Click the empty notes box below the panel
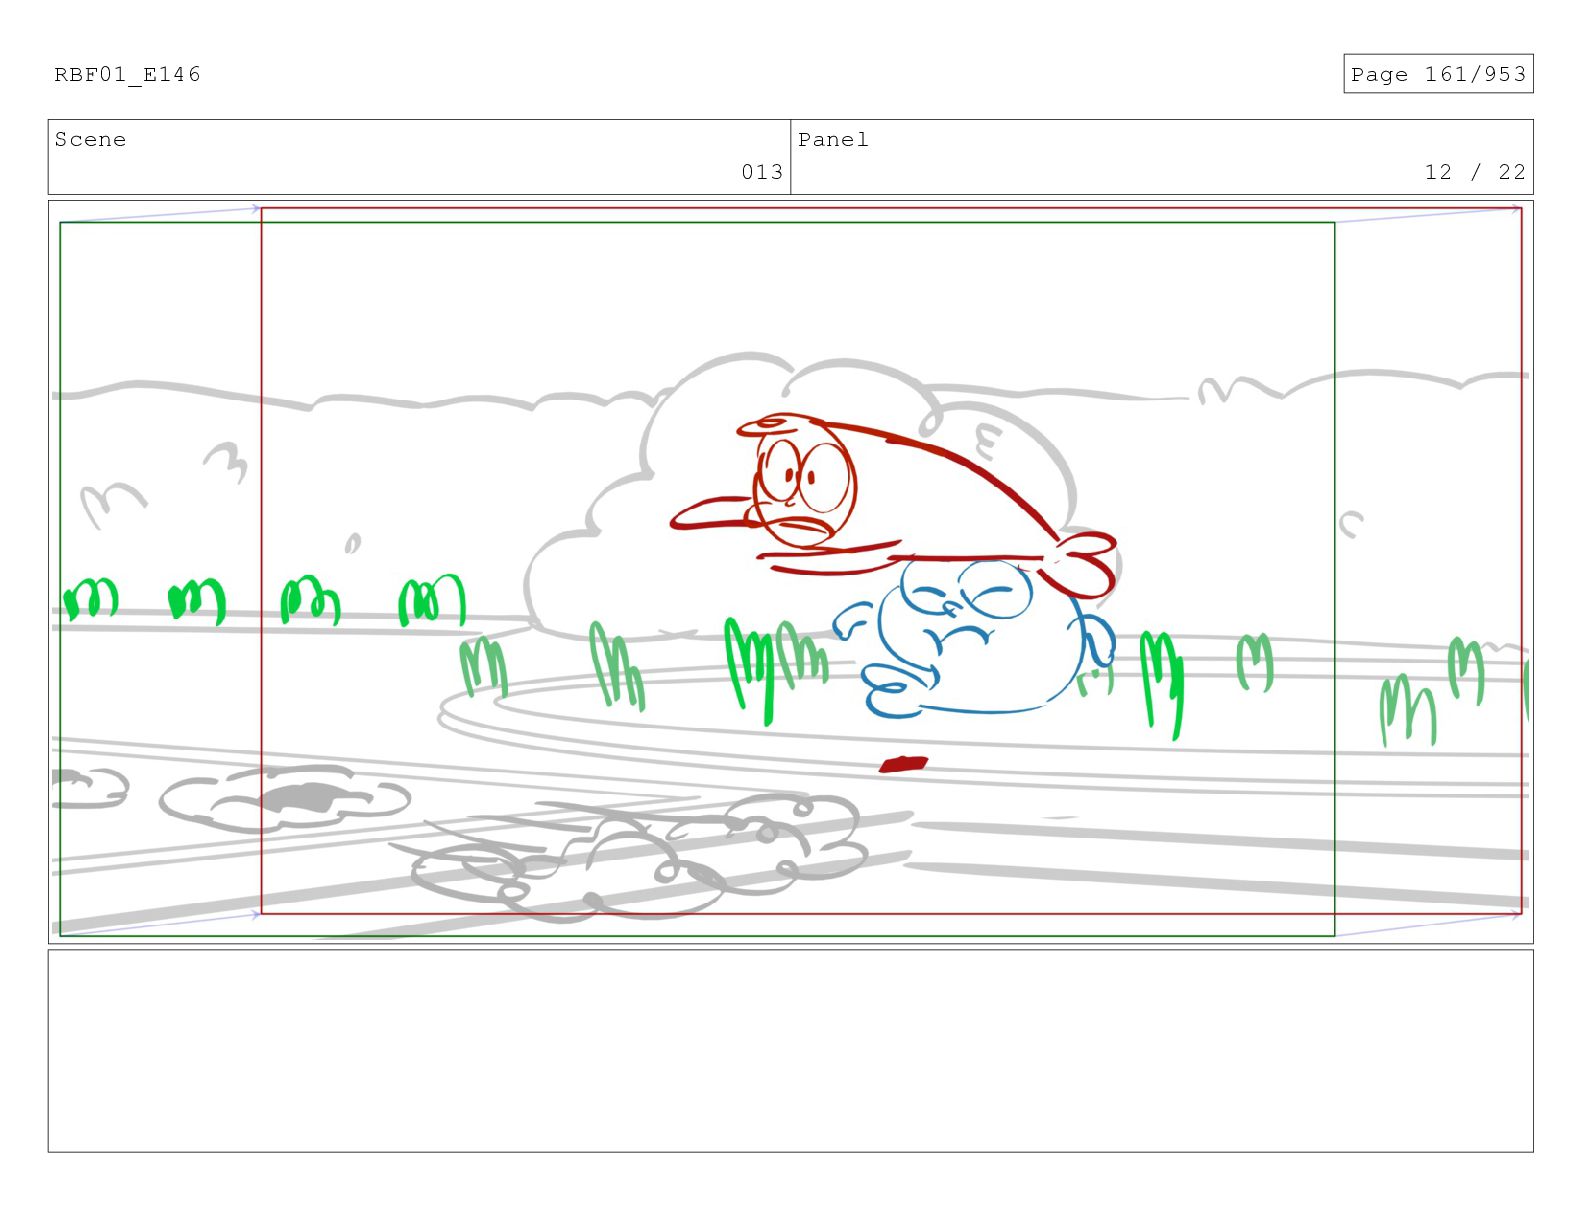 pos(791,1051)
